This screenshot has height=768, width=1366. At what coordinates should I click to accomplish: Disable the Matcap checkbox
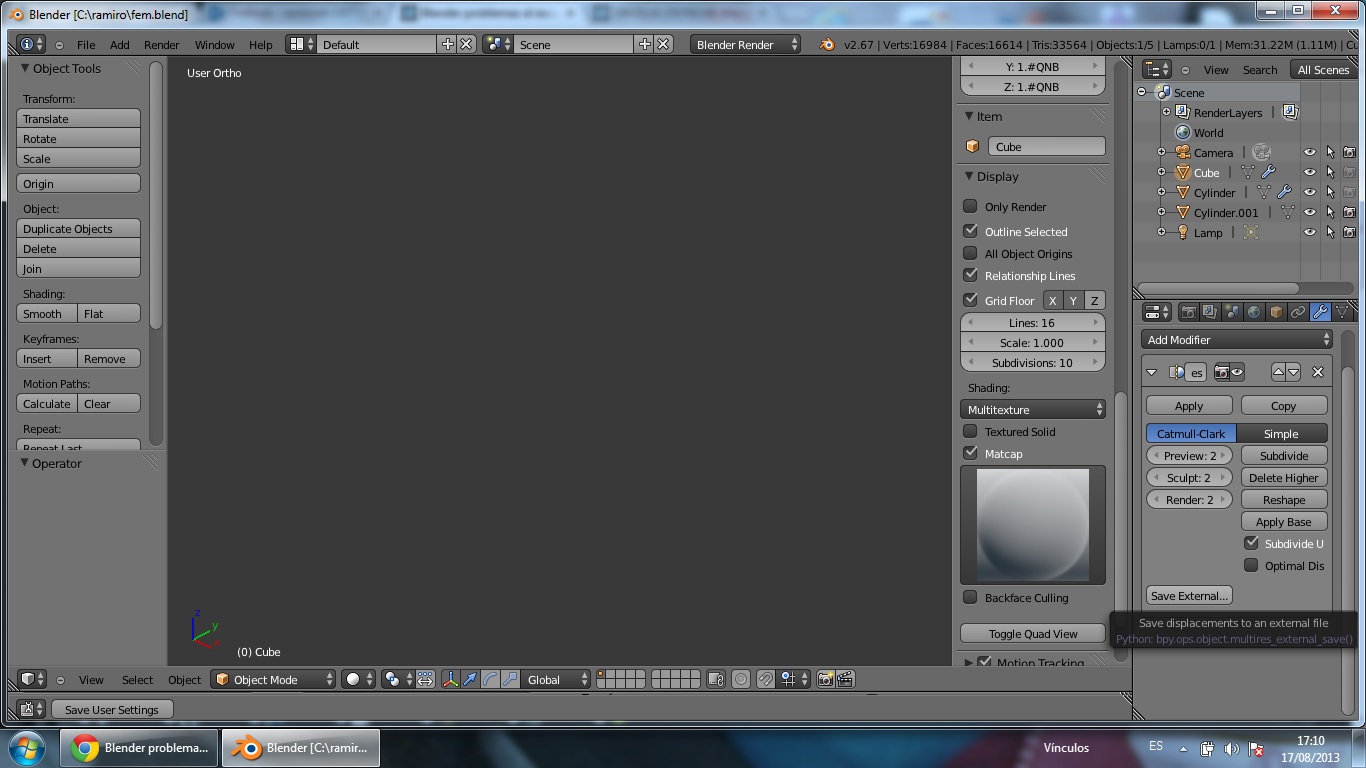coord(970,453)
